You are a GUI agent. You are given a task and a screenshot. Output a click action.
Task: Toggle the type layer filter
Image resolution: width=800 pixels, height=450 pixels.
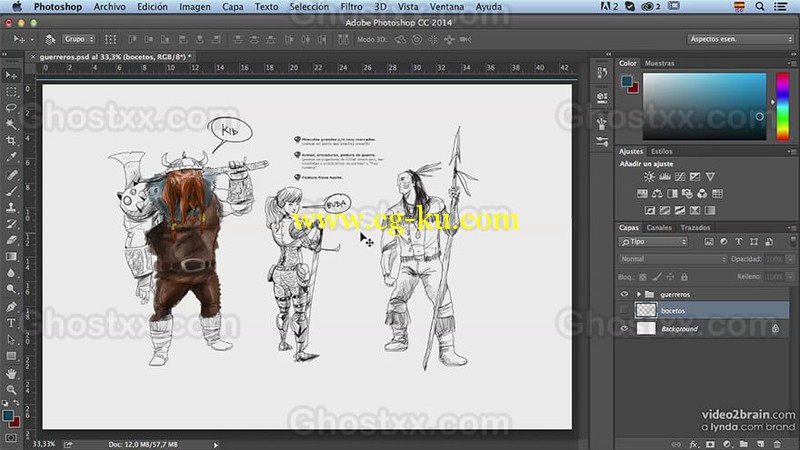tap(739, 242)
